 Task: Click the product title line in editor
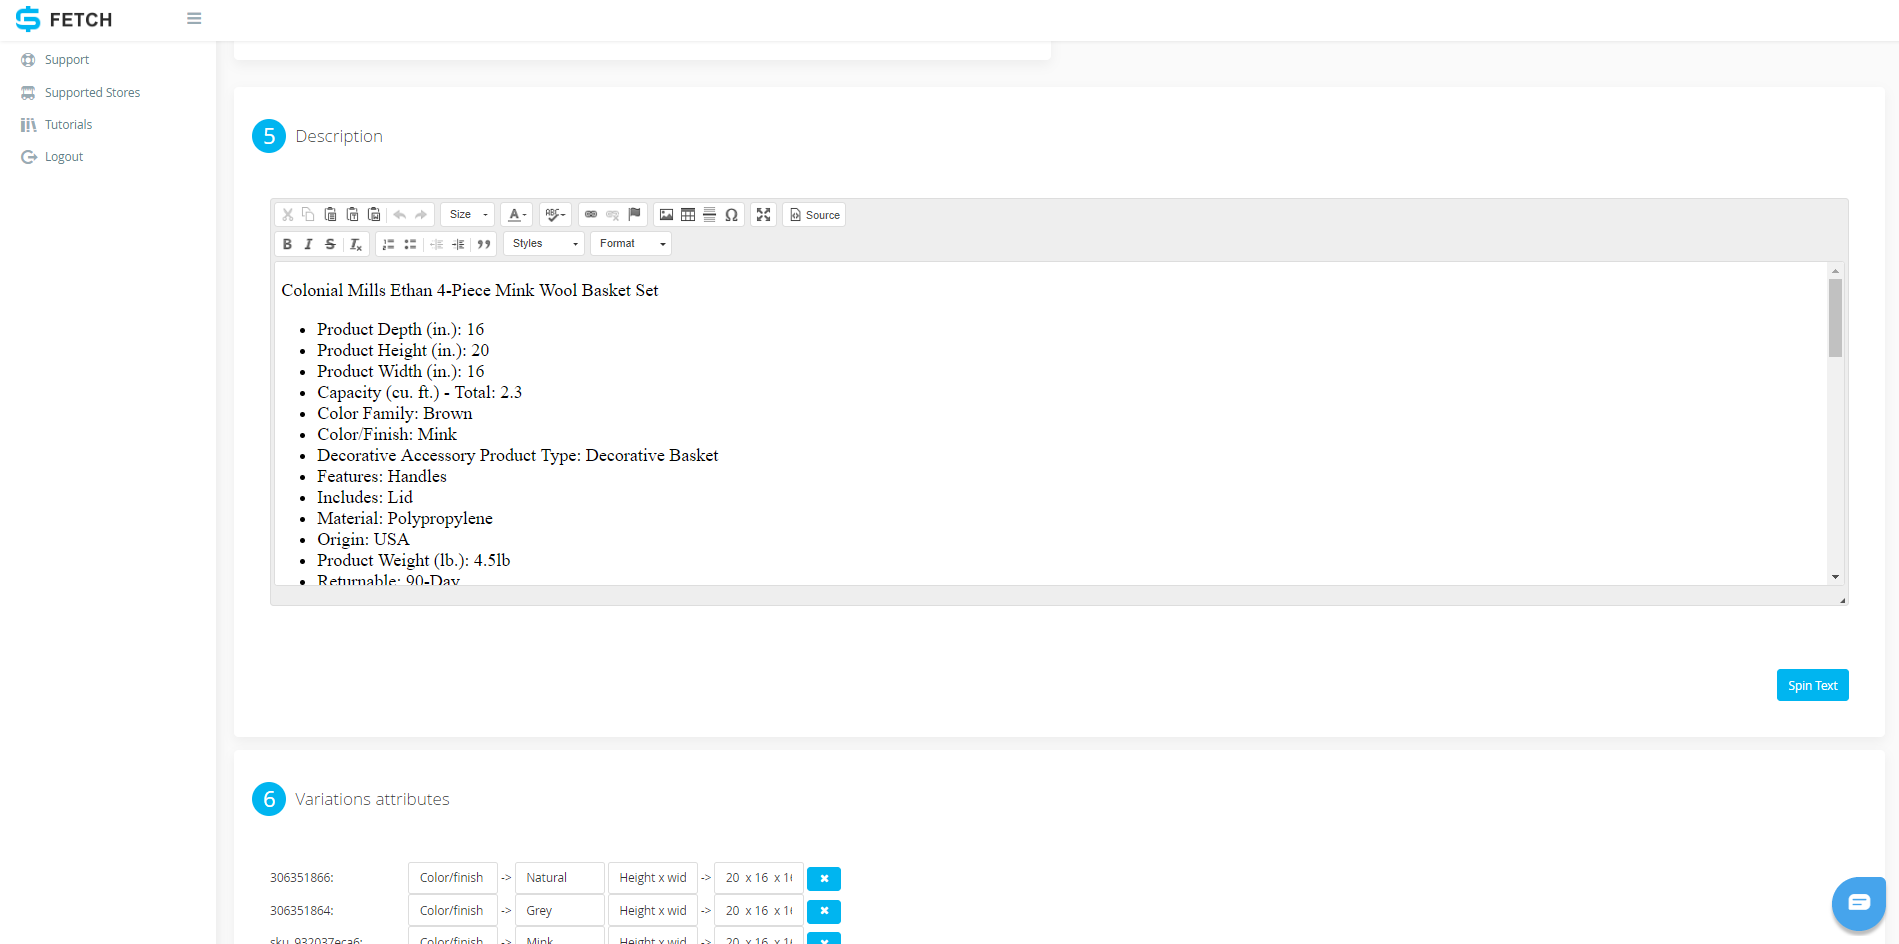pos(469,291)
